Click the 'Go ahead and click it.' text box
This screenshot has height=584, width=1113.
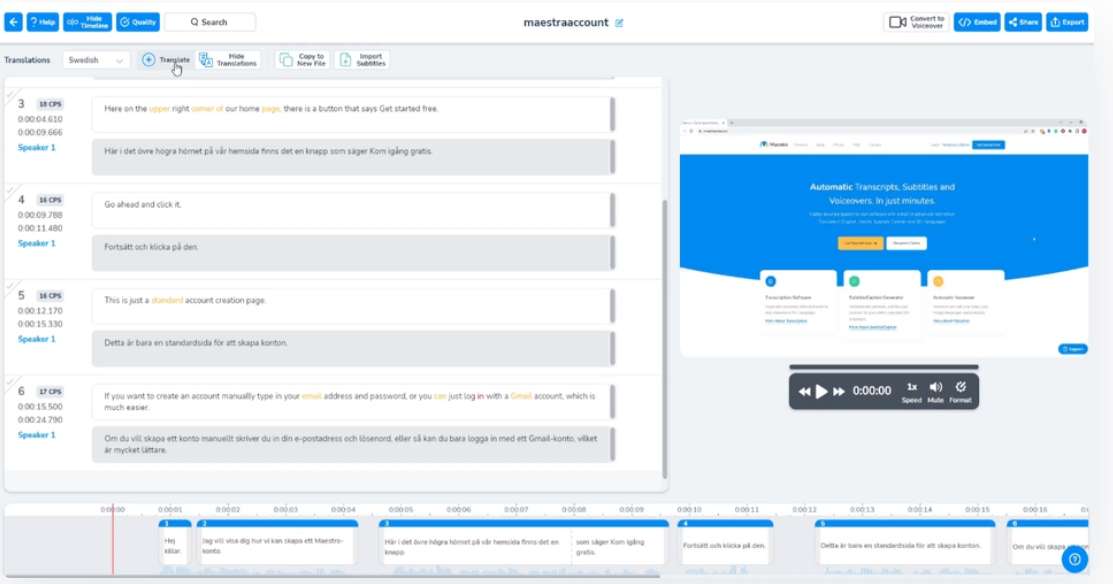coord(353,210)
